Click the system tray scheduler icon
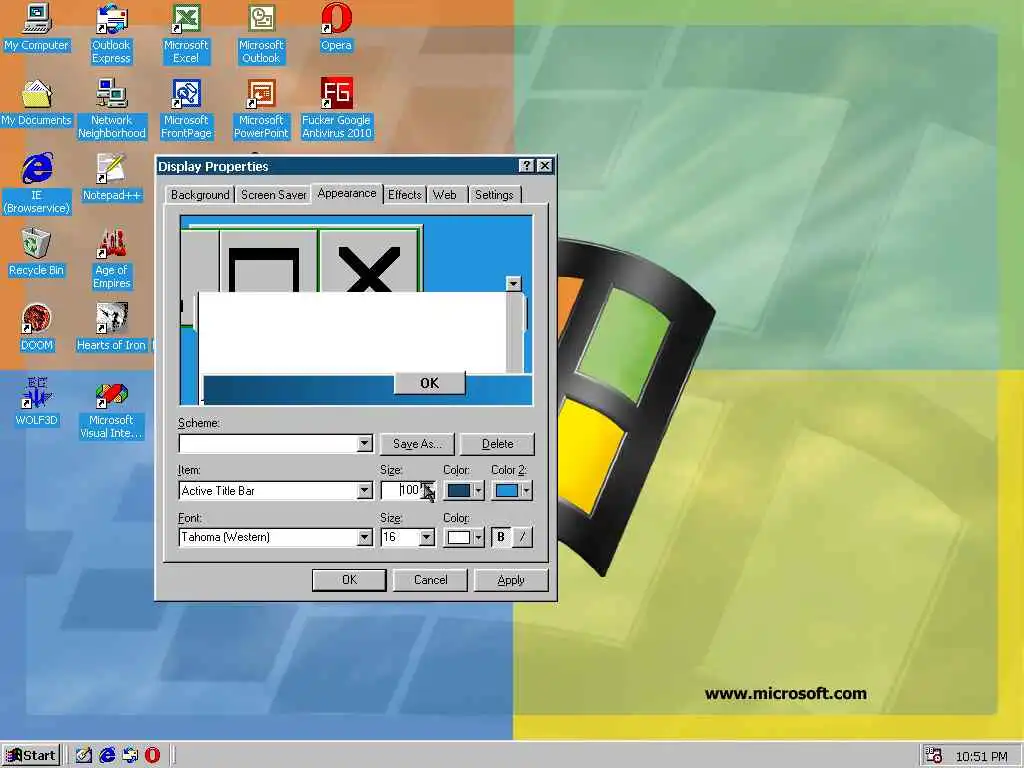1024x768 pixels. [934, 755]
